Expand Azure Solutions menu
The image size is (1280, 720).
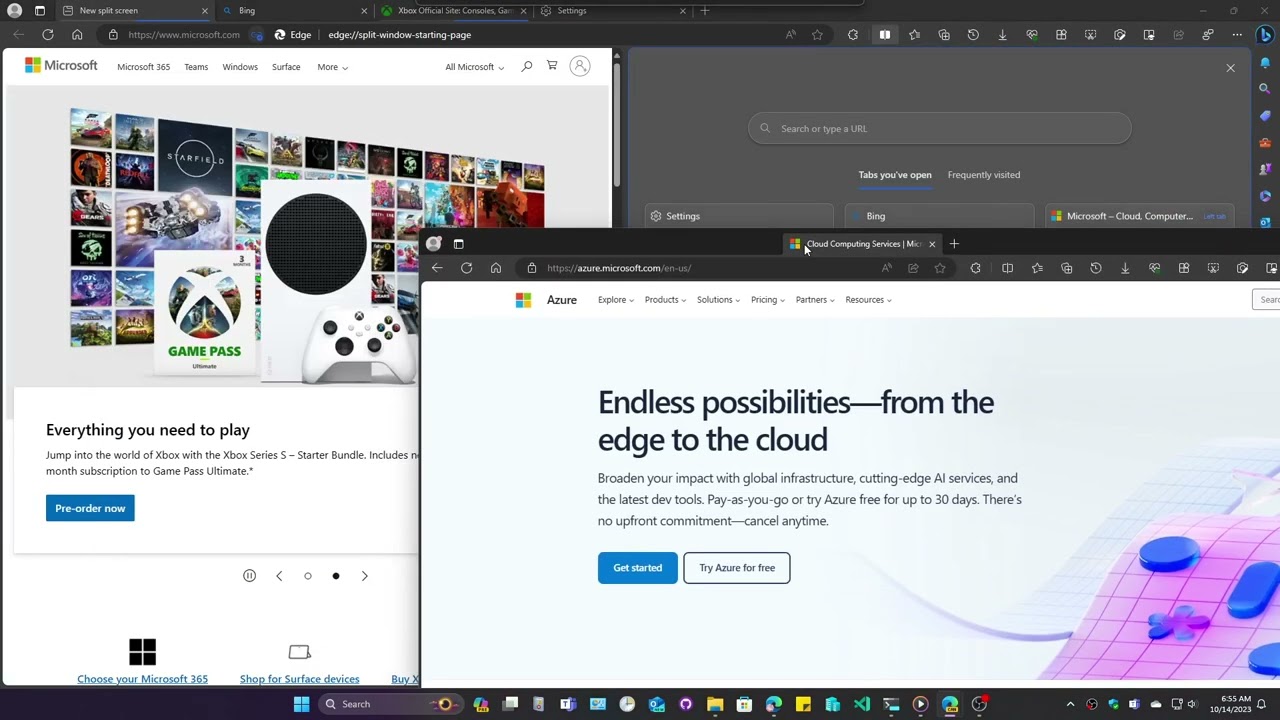(x=718, y=300)
